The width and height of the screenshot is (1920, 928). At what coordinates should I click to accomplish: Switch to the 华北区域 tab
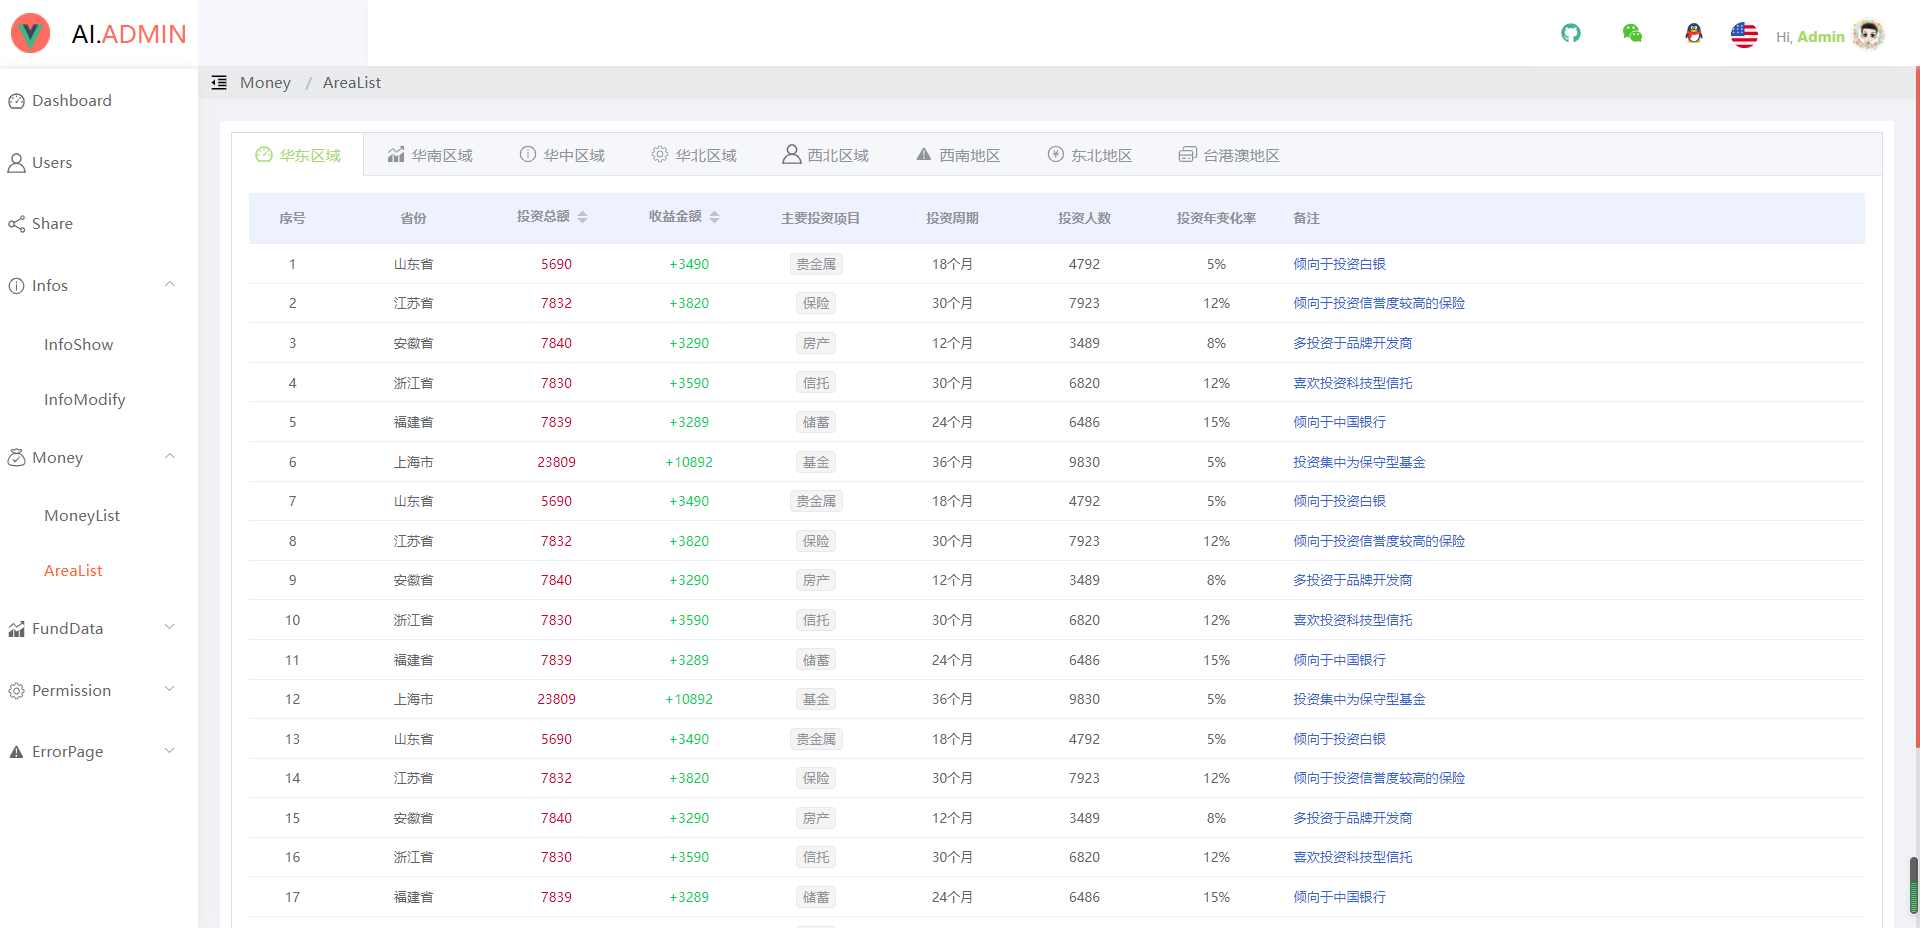(694, 155)
